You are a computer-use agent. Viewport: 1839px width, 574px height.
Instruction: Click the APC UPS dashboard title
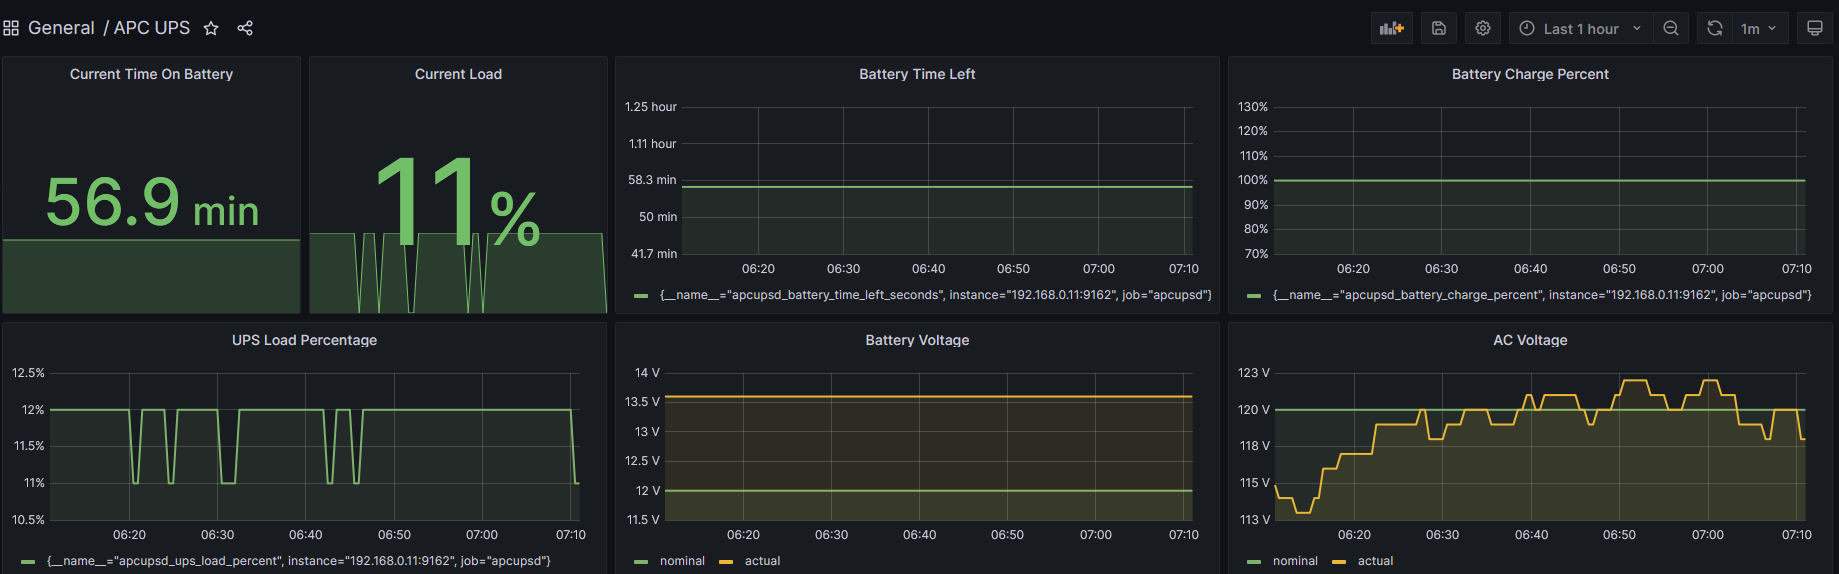click(152, 28)
